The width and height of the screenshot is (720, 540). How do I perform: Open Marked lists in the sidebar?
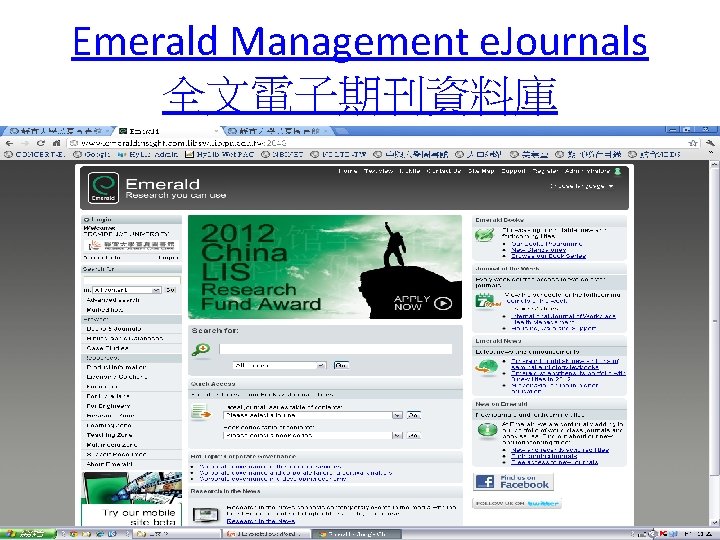point(105,309)
